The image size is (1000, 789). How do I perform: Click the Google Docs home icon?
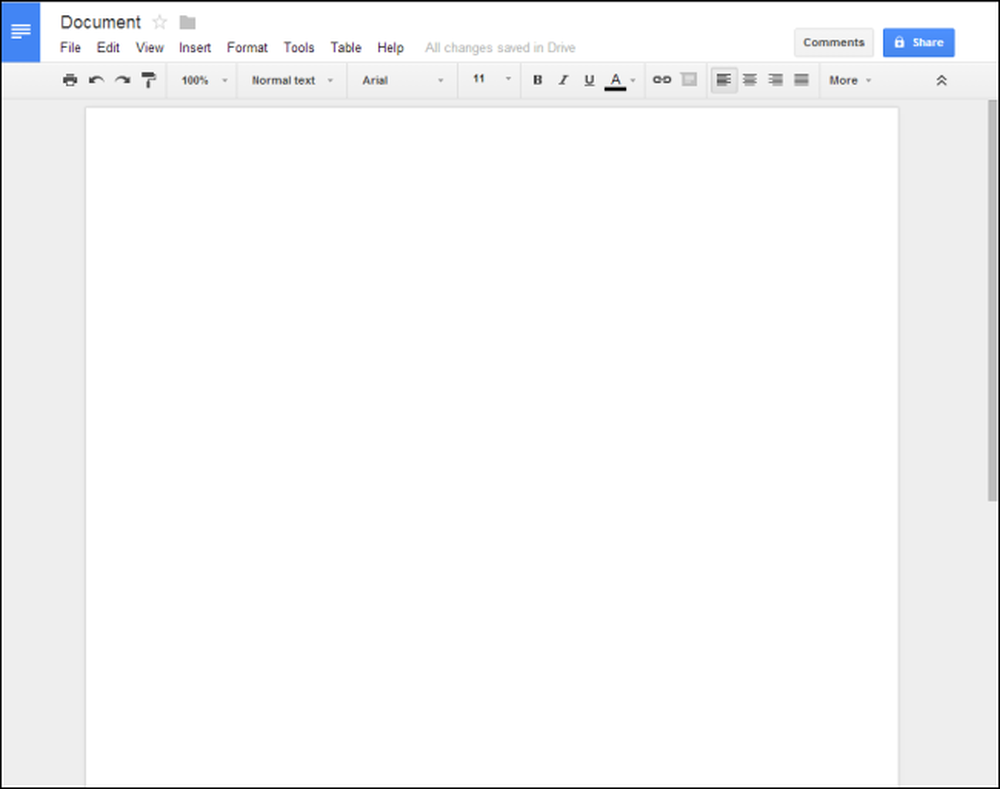pyautogui.click(x=20, y=32)
